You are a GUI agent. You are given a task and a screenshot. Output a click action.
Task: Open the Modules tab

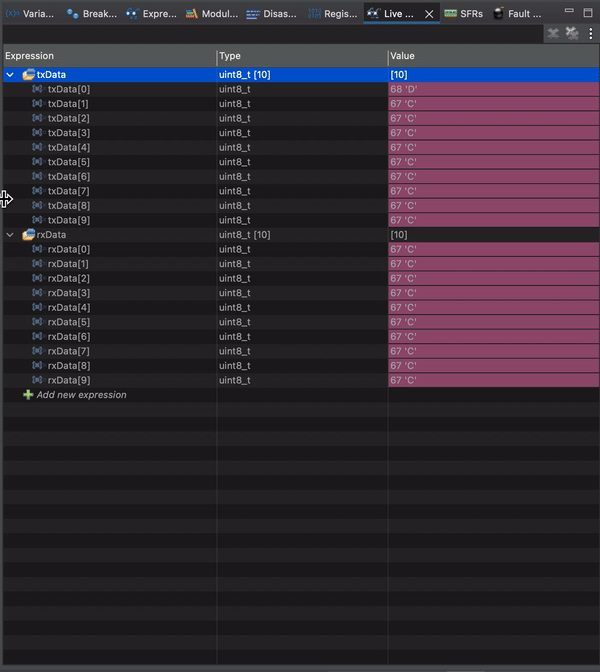point(212,14)
